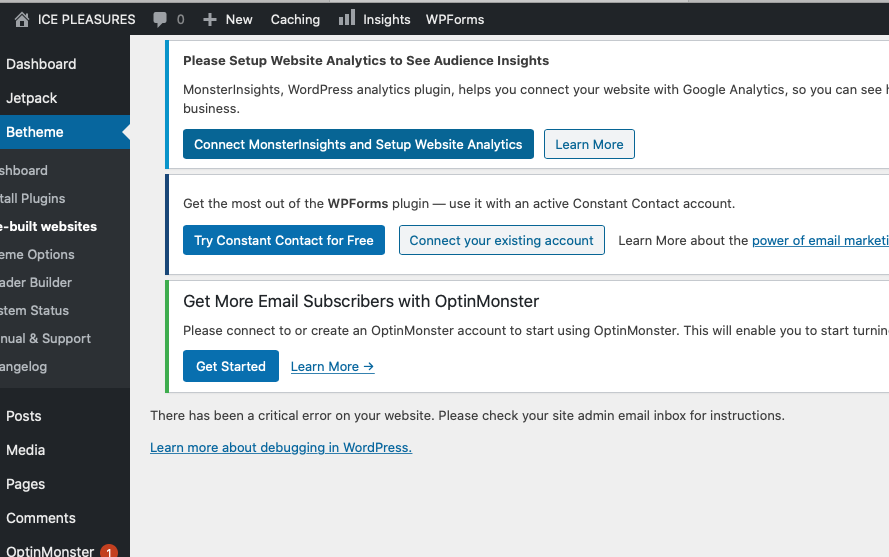Click 'Get More Email Subscribers with OptinMonster' heading

(x=361, y=301)
